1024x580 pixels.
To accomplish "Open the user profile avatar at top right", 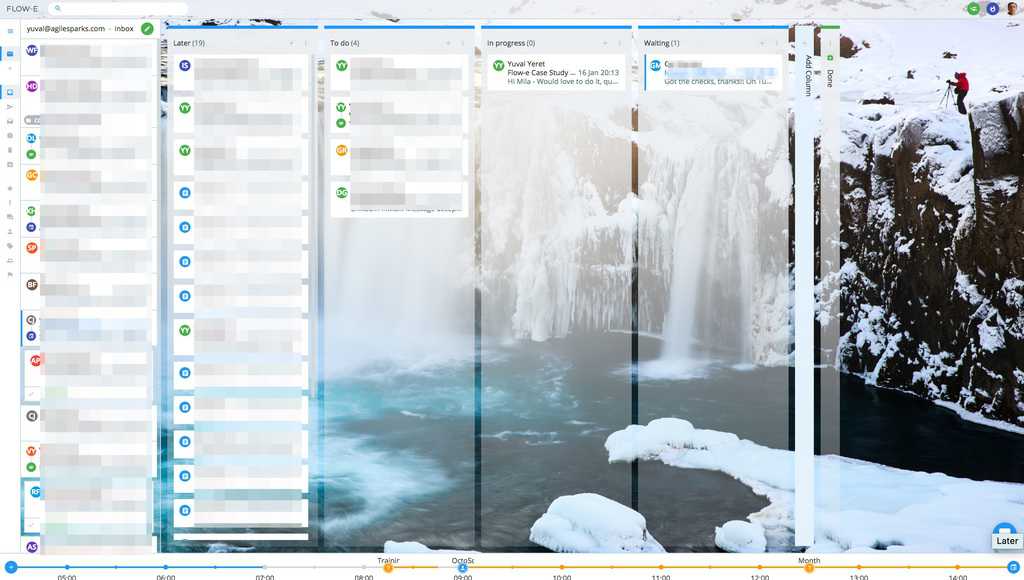I will pyautogui.click(x=1012, y=8).
